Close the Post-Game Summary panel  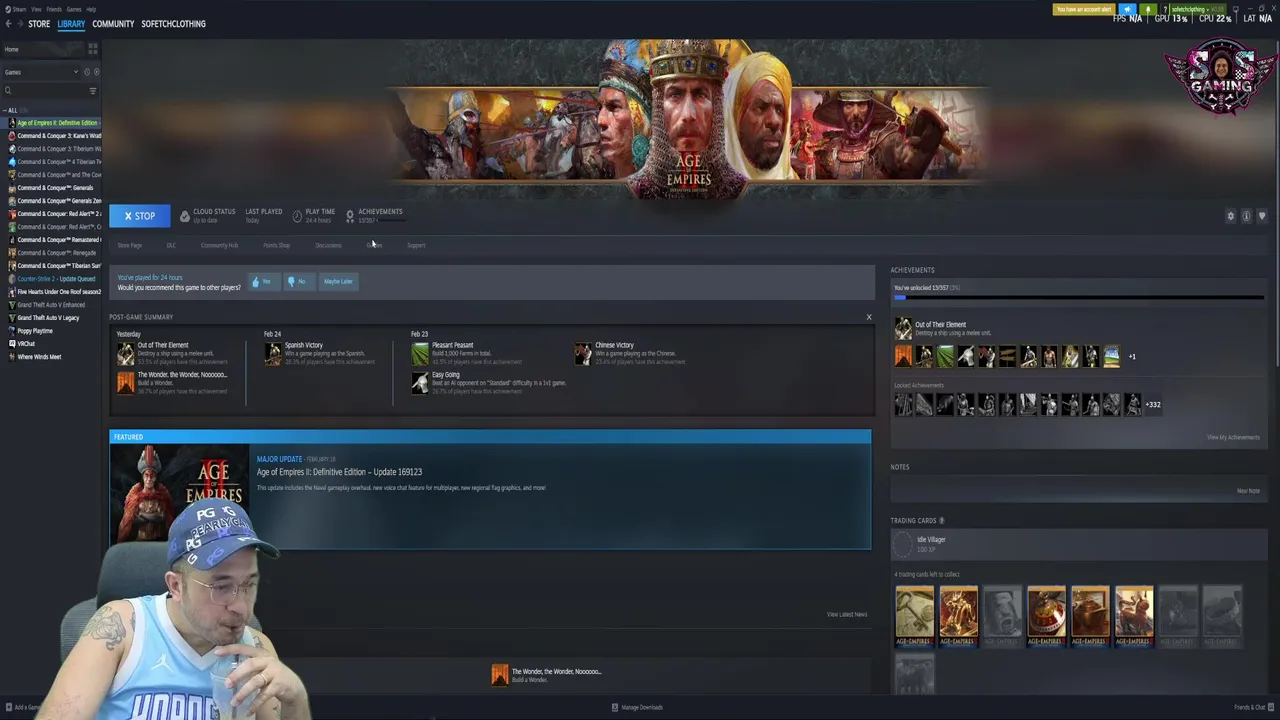869,317
